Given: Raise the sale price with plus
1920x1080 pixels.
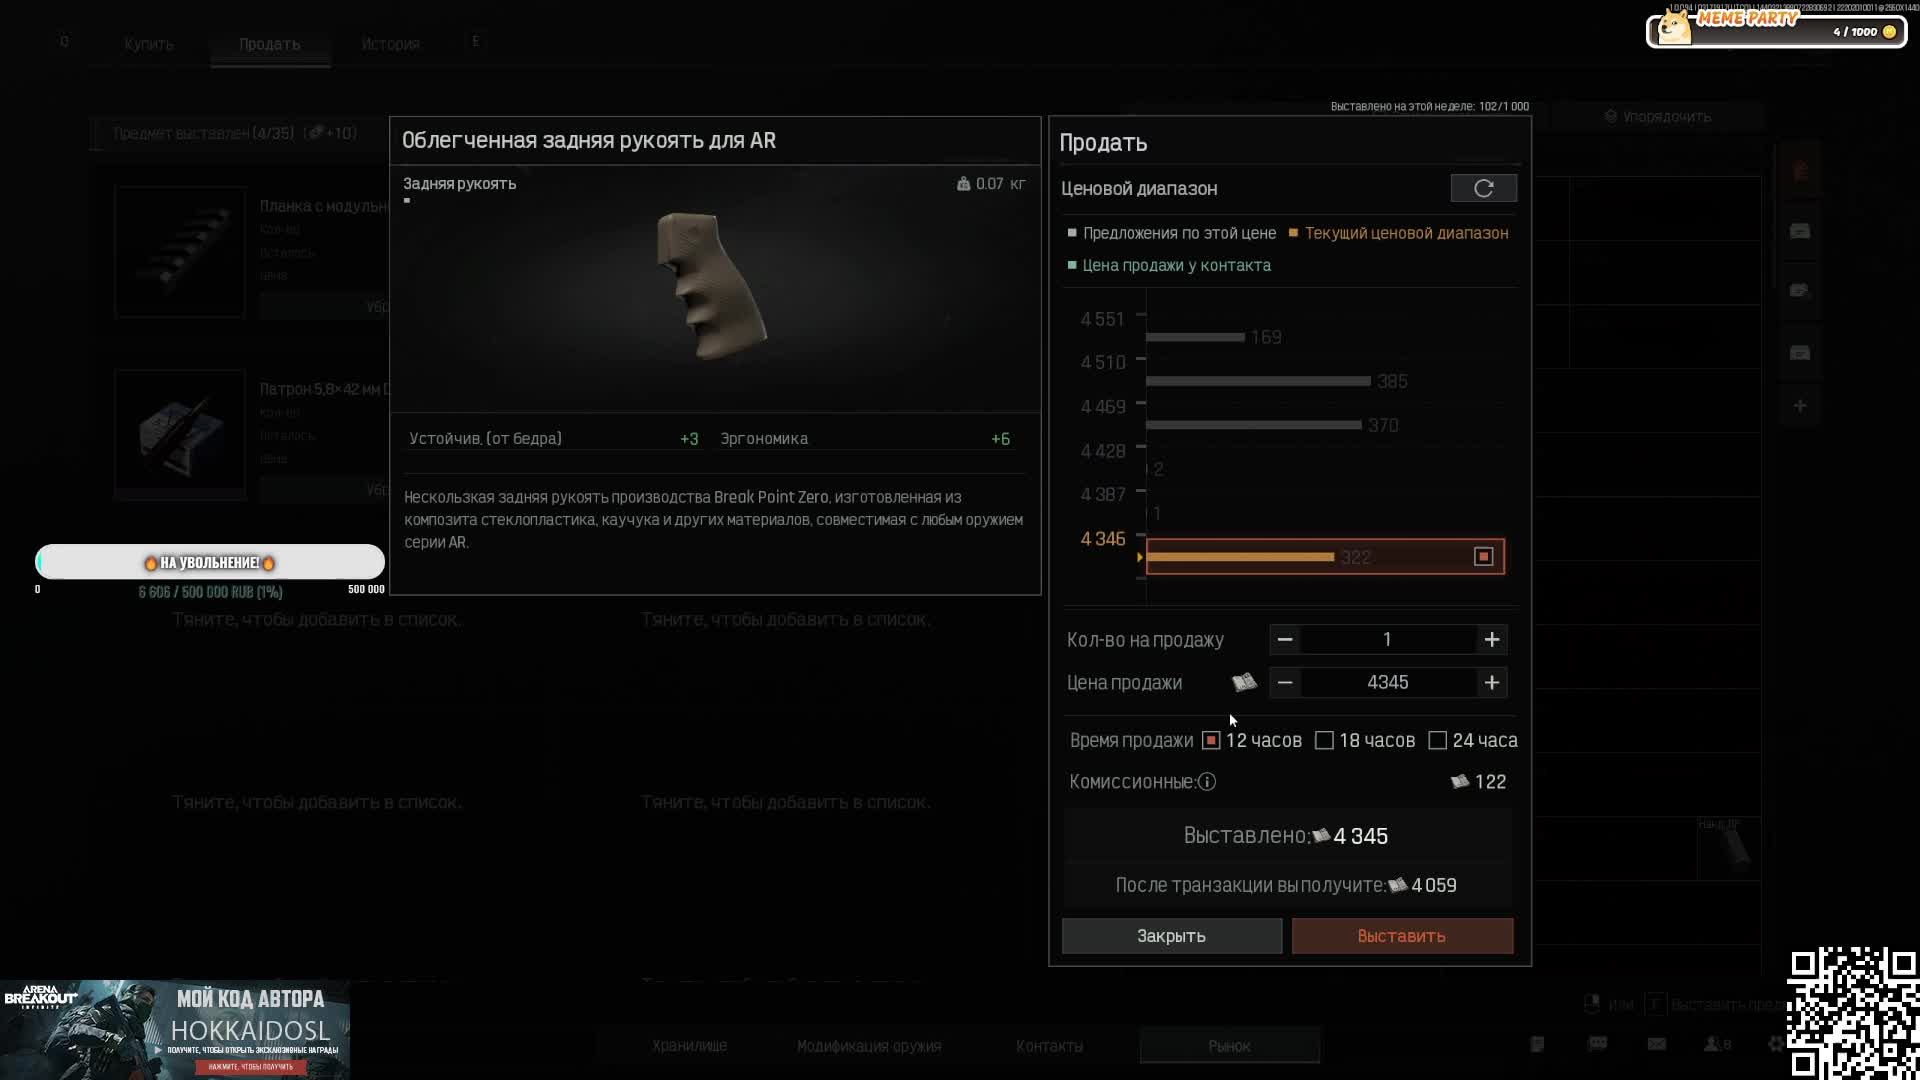Looking at the screenshot, I should pos(1491,683).
